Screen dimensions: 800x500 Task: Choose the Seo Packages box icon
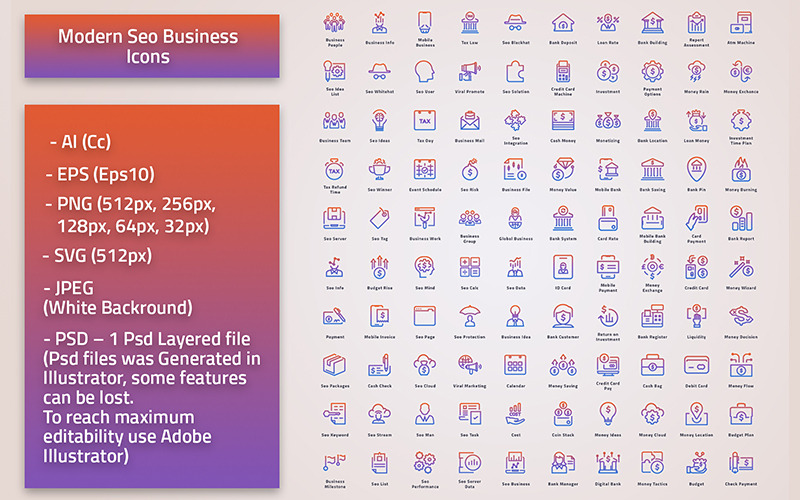pos(335,366)
